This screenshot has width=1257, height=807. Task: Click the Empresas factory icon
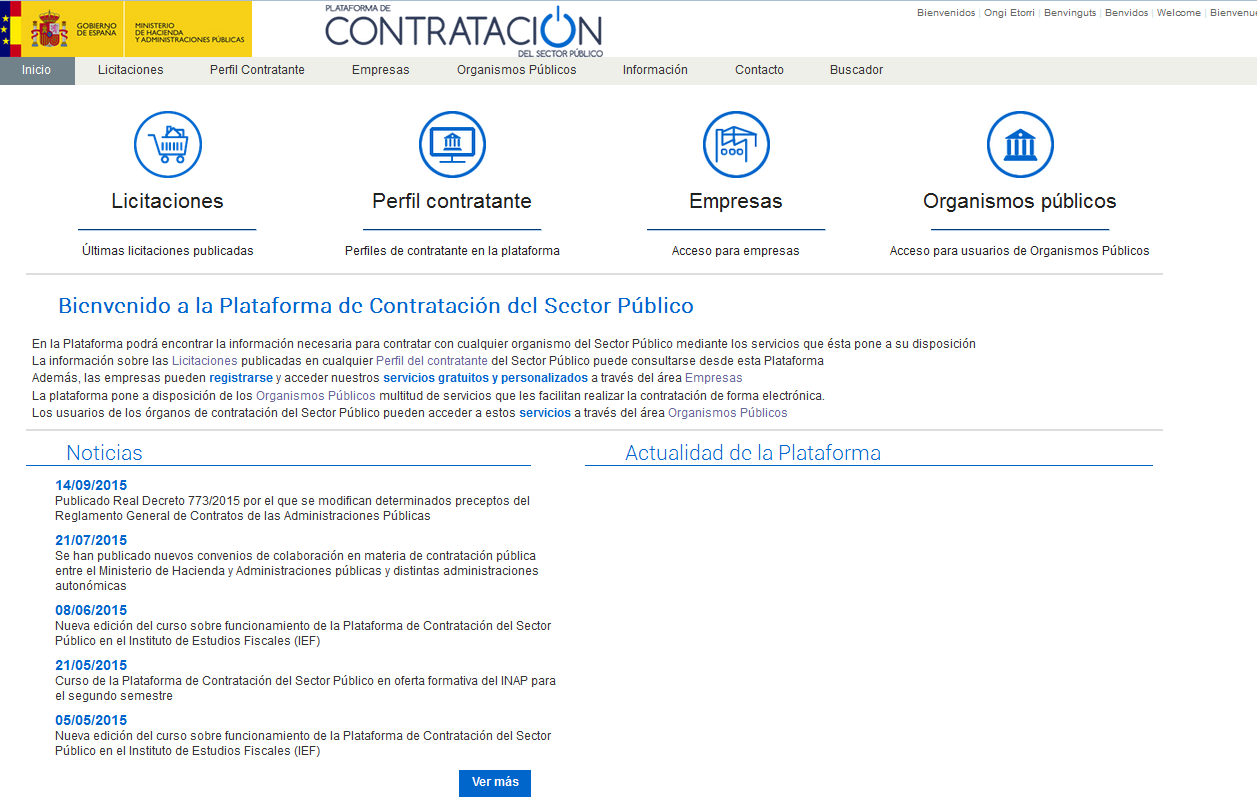point(736,145)
